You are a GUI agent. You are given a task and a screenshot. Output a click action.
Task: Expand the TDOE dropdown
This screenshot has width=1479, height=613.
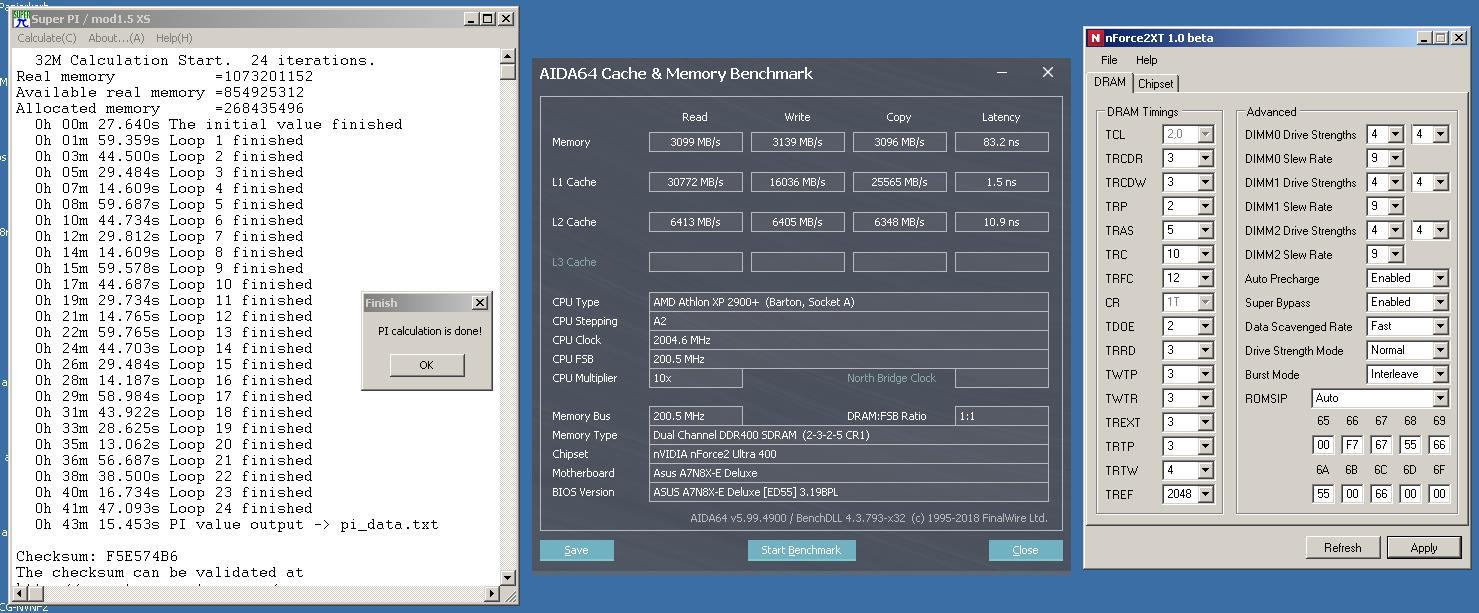pos(1205,326)
